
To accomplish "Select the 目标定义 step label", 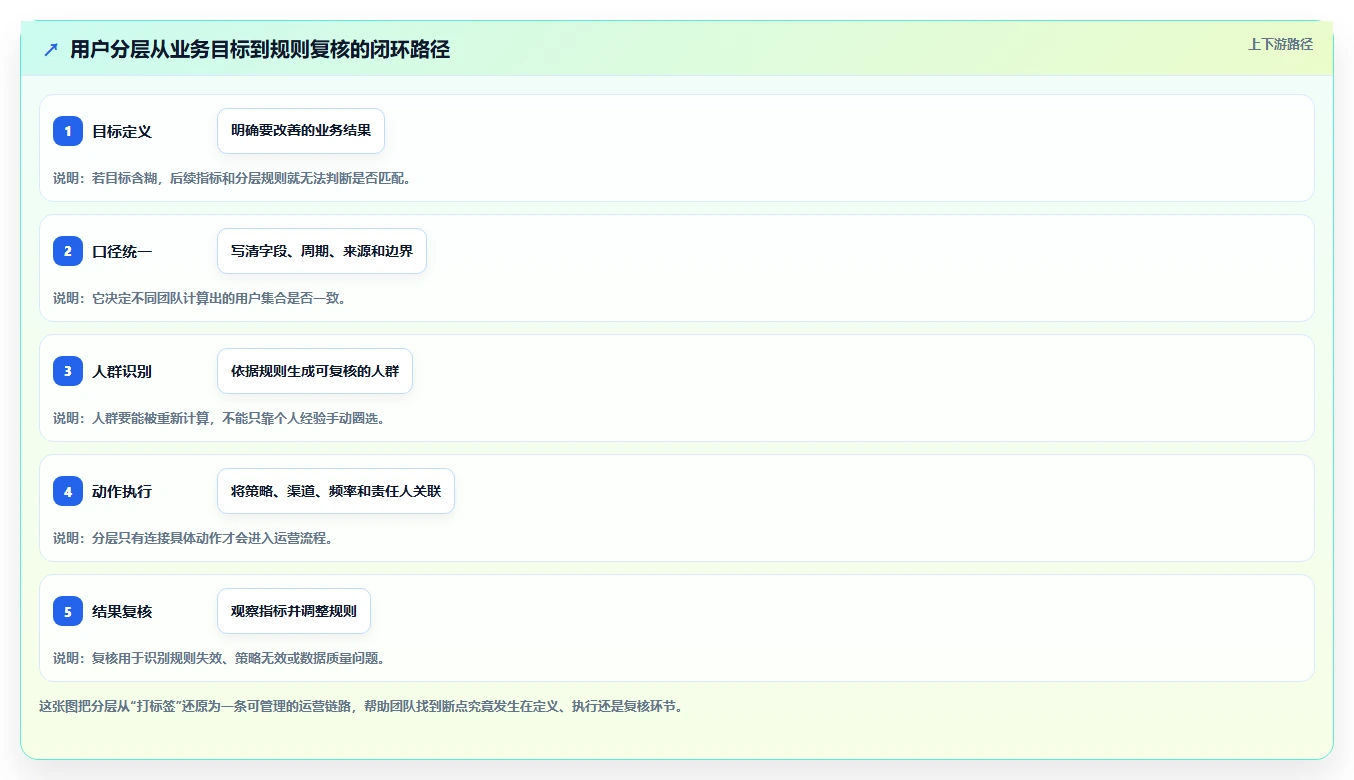I will point(122,131).
